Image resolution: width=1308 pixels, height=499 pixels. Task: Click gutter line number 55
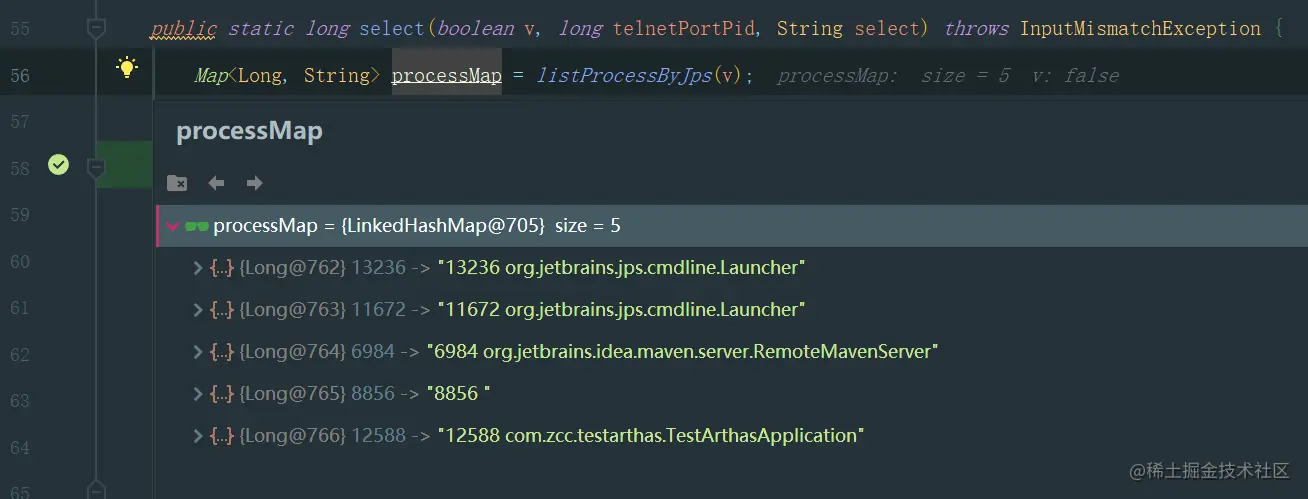pyautogui.click(x=20, y=30)
